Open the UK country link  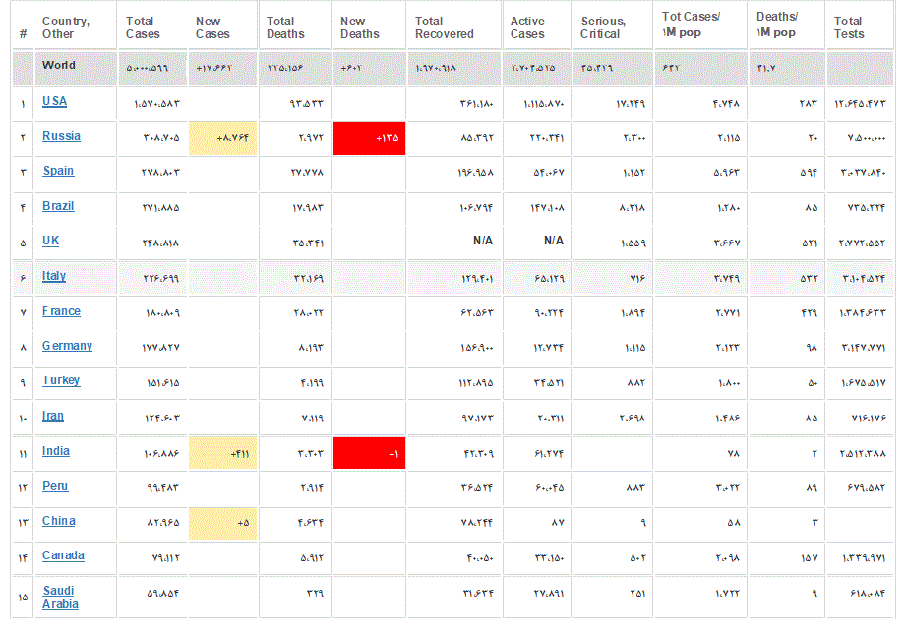pyautogui.click(x=50, y=241)
